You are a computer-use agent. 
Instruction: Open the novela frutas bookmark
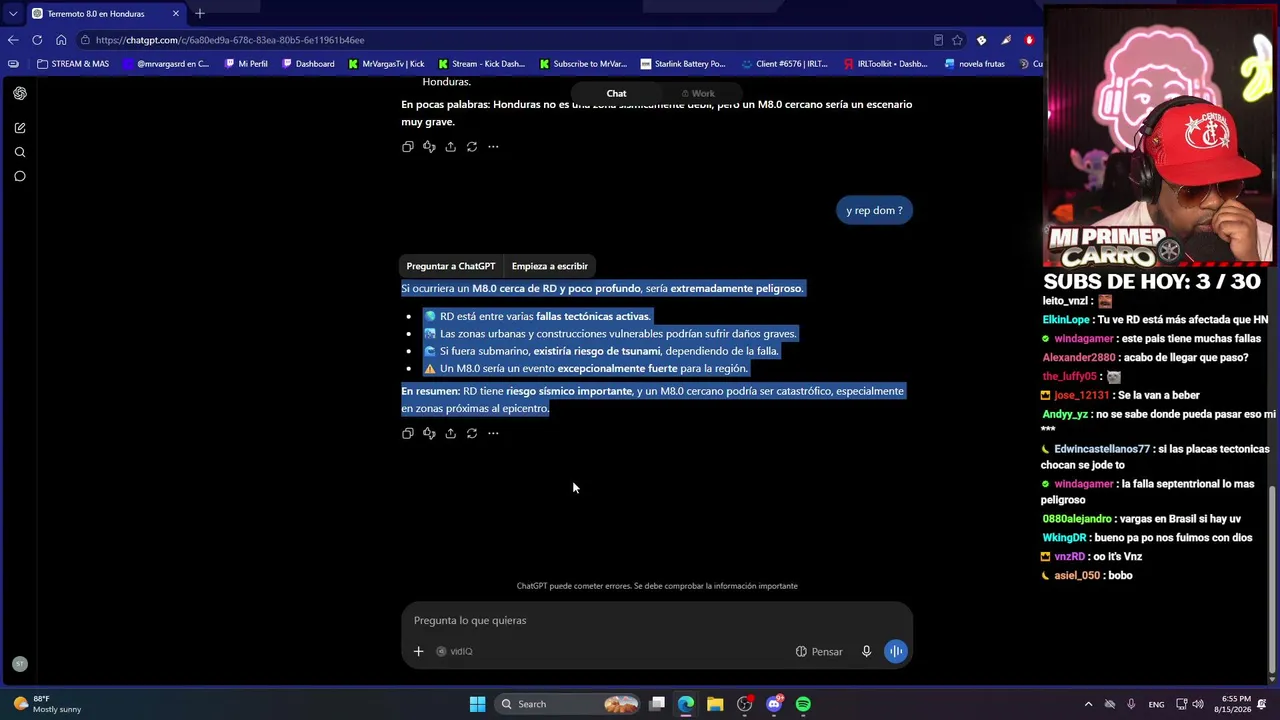pos(975,64)
